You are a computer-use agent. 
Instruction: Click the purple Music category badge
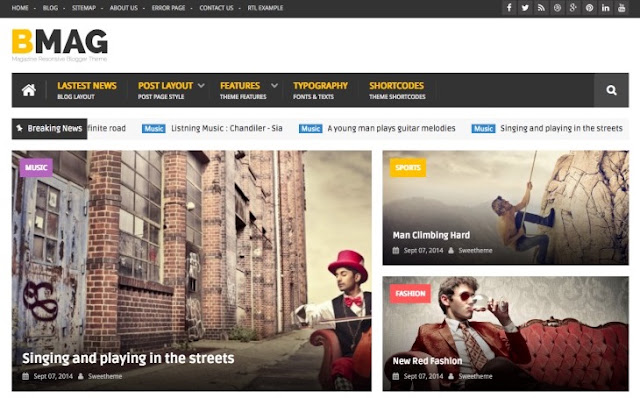[36, 167]
